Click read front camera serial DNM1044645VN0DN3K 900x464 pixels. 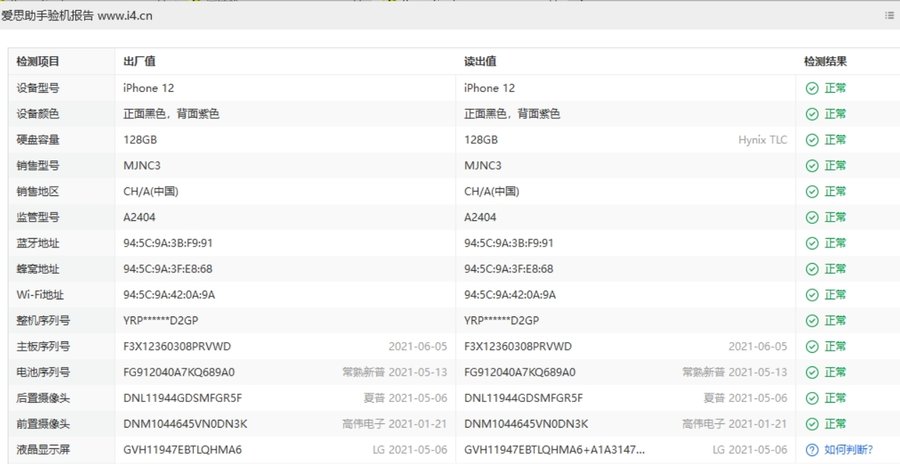pos(526,424)
